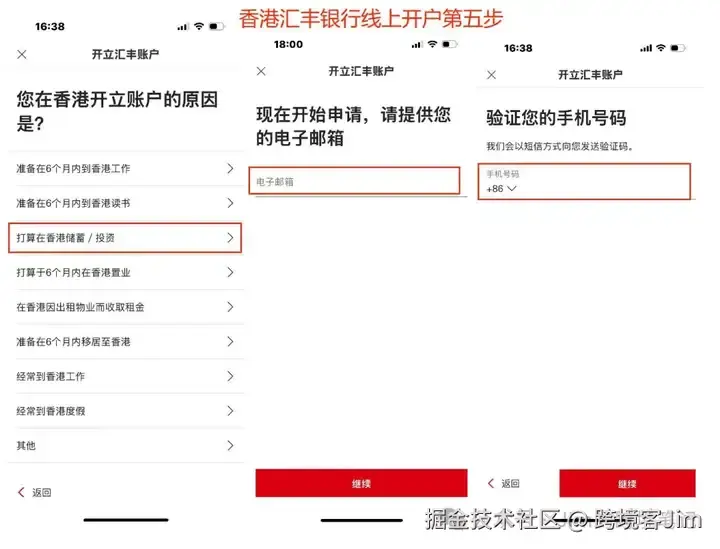Focus the 电子邮箱 input field
This screenshot has height=549, width=720.
pyautogui.click(x=354, y=181)
